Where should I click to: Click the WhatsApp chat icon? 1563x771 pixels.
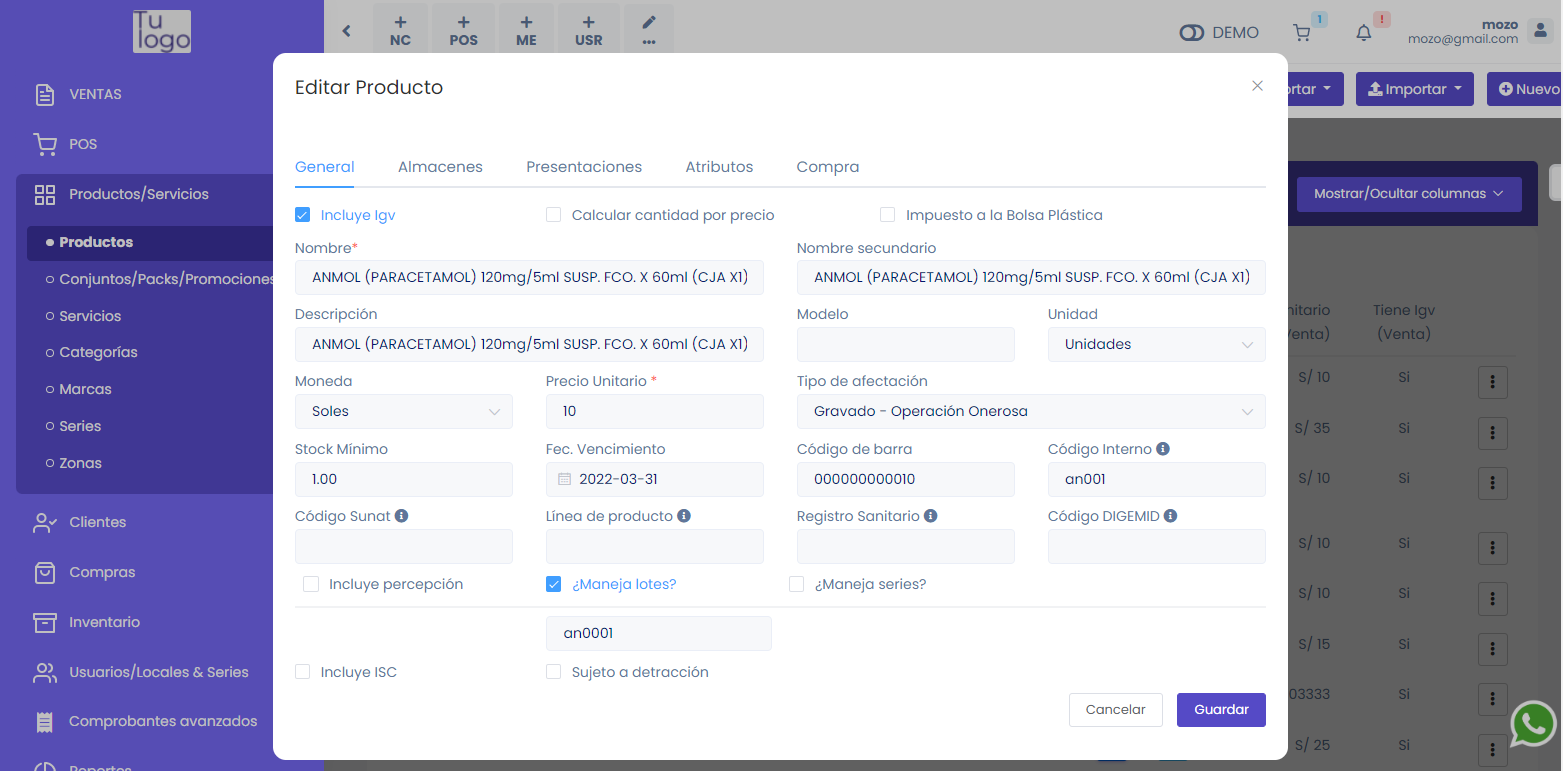[1533, 723]
